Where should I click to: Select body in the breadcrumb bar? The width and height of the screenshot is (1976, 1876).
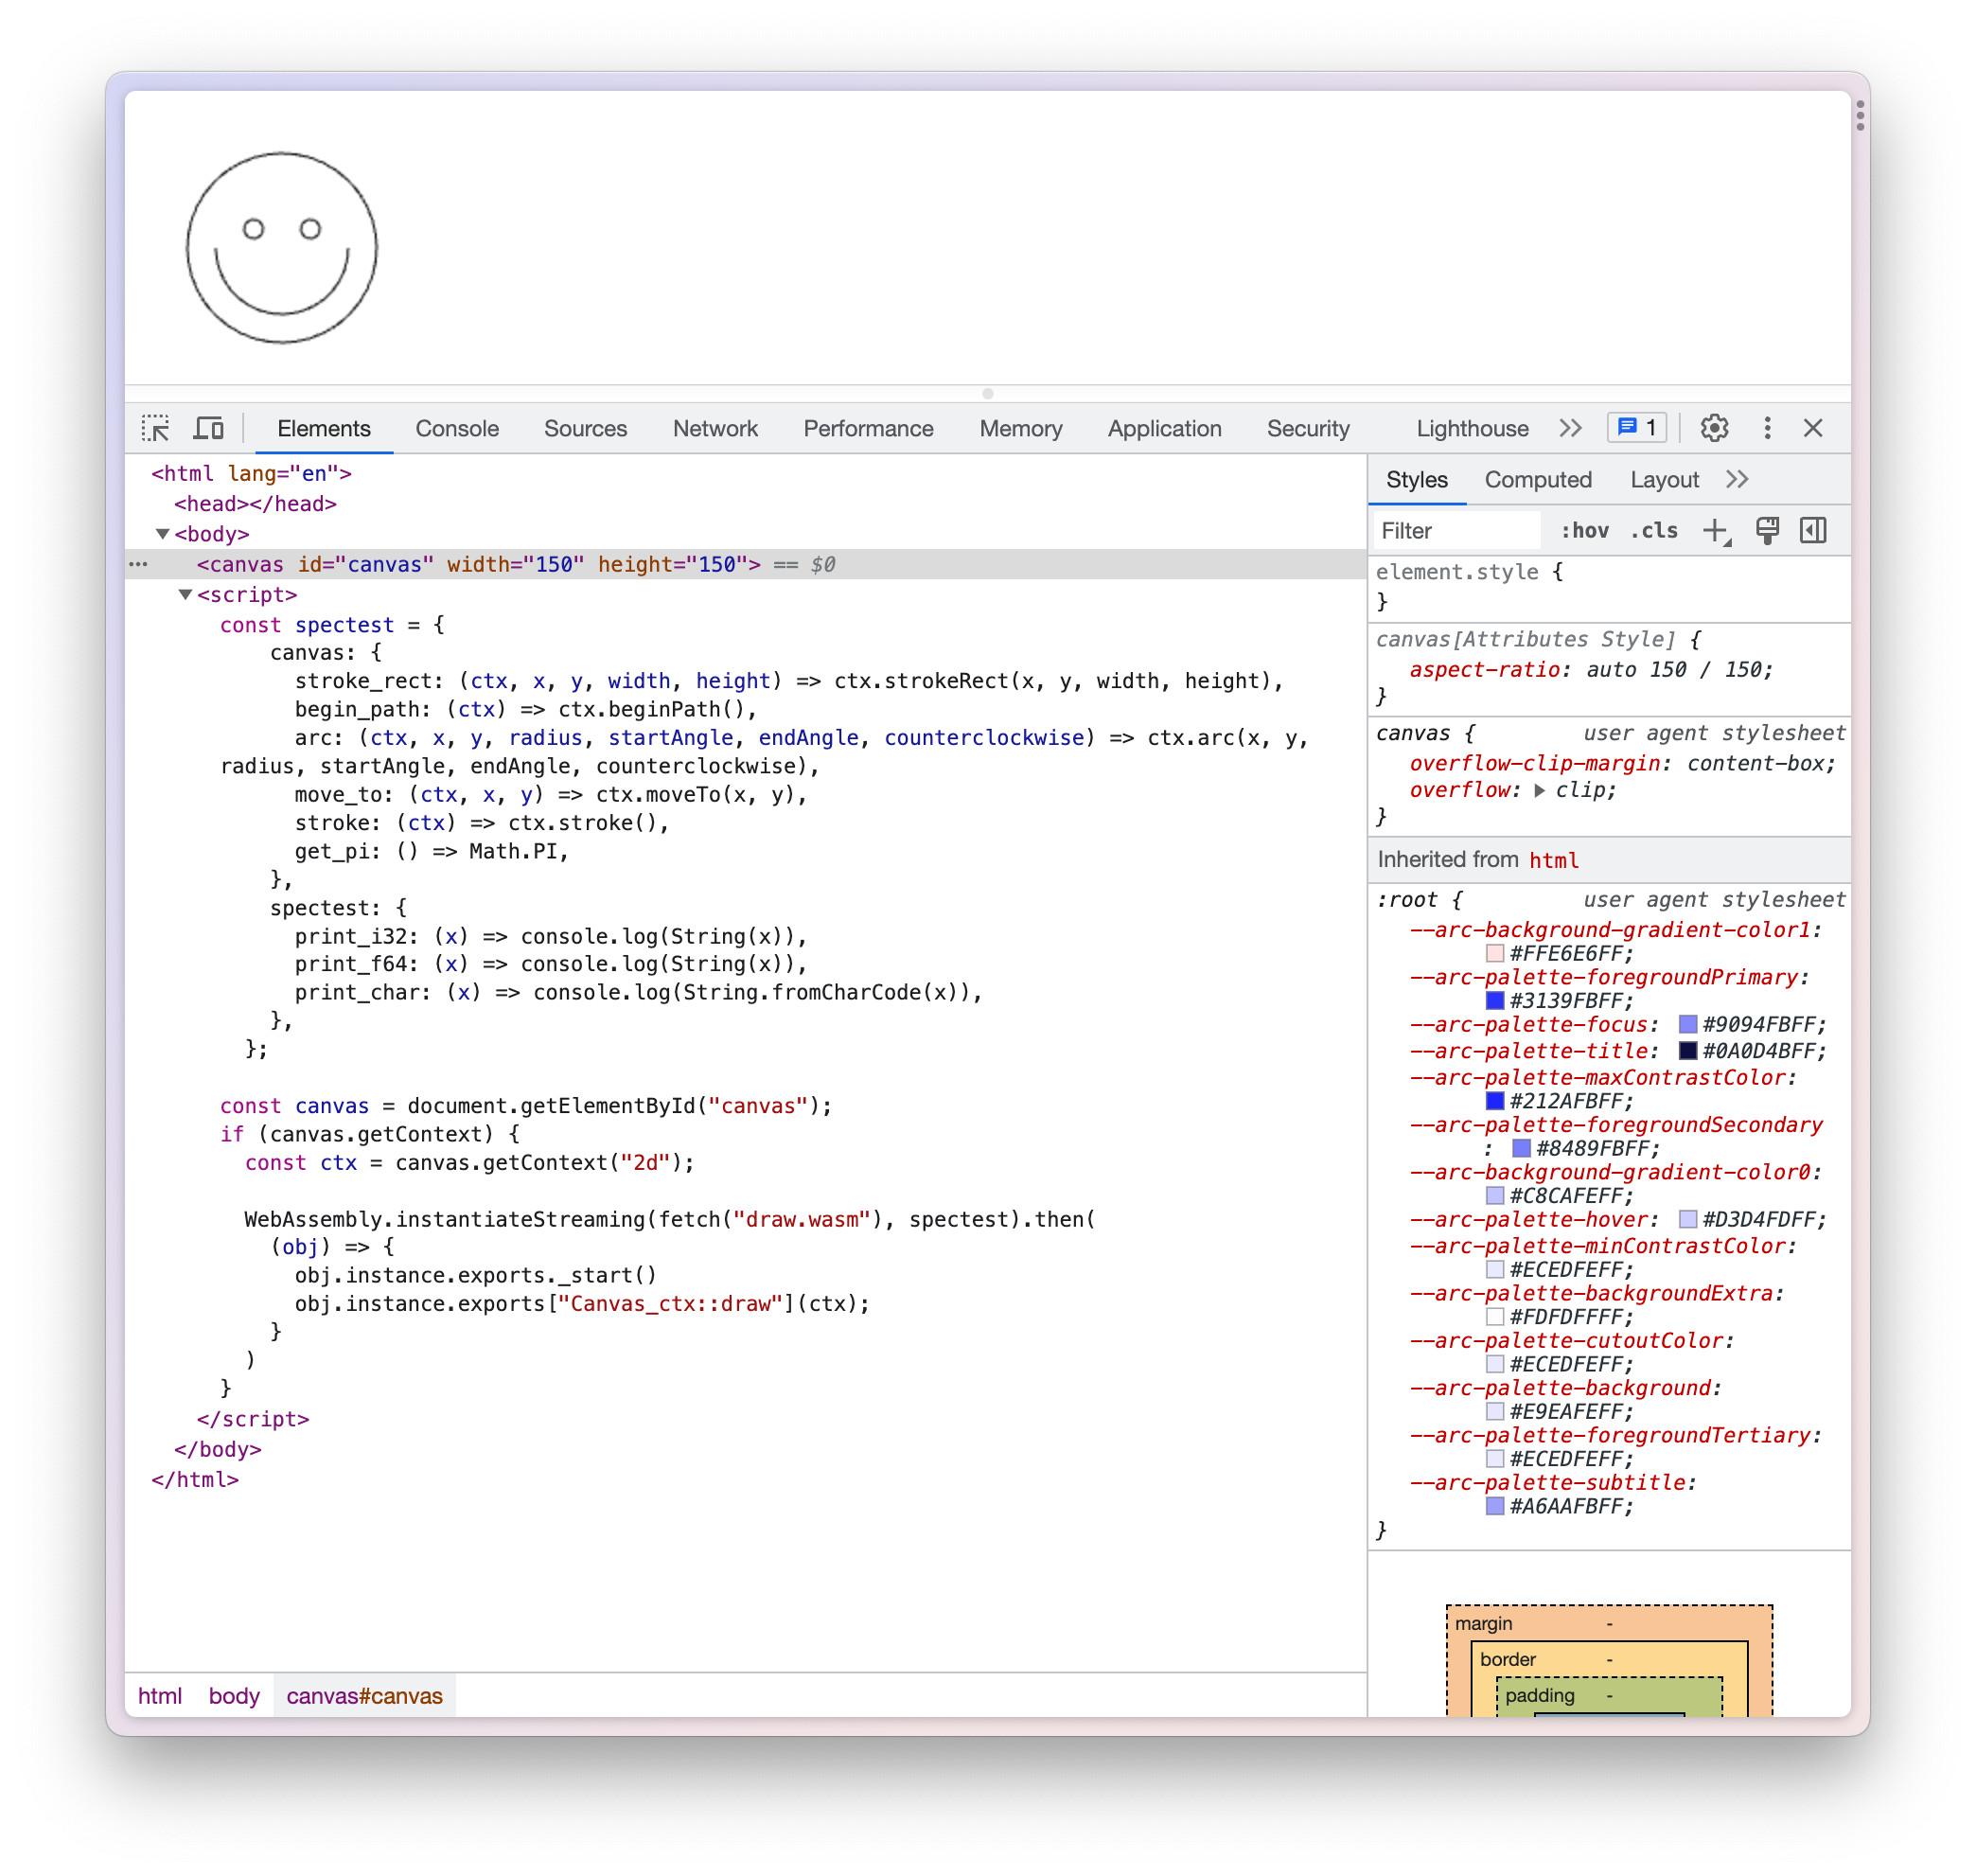tap(234, 1696)
